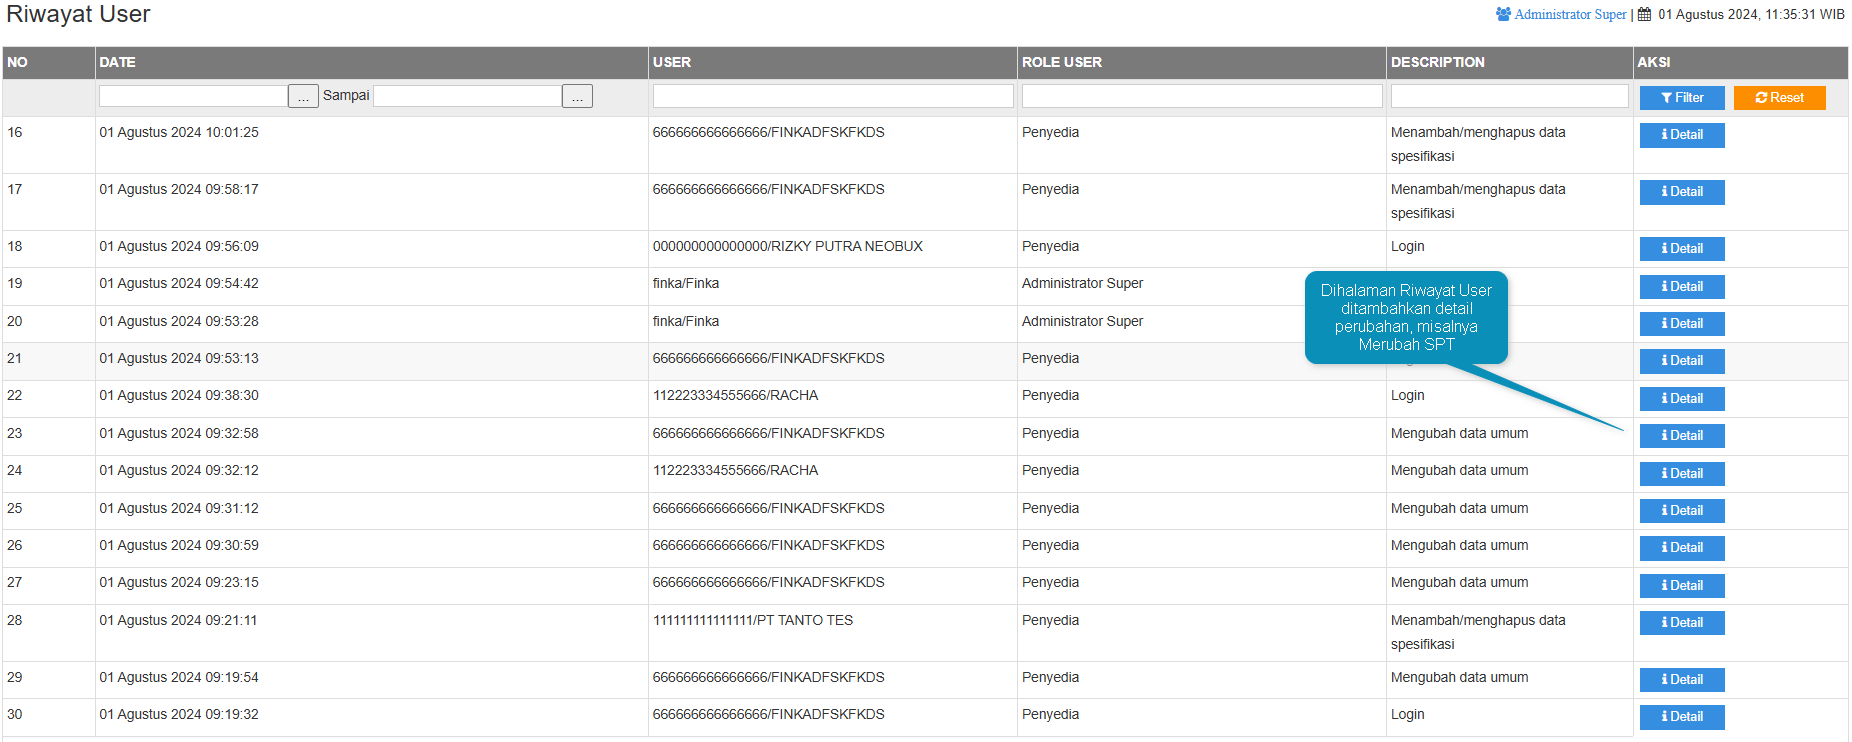Show Detail for row 19
This screenshot has height=742, width=1852.
click(1681, 287)
